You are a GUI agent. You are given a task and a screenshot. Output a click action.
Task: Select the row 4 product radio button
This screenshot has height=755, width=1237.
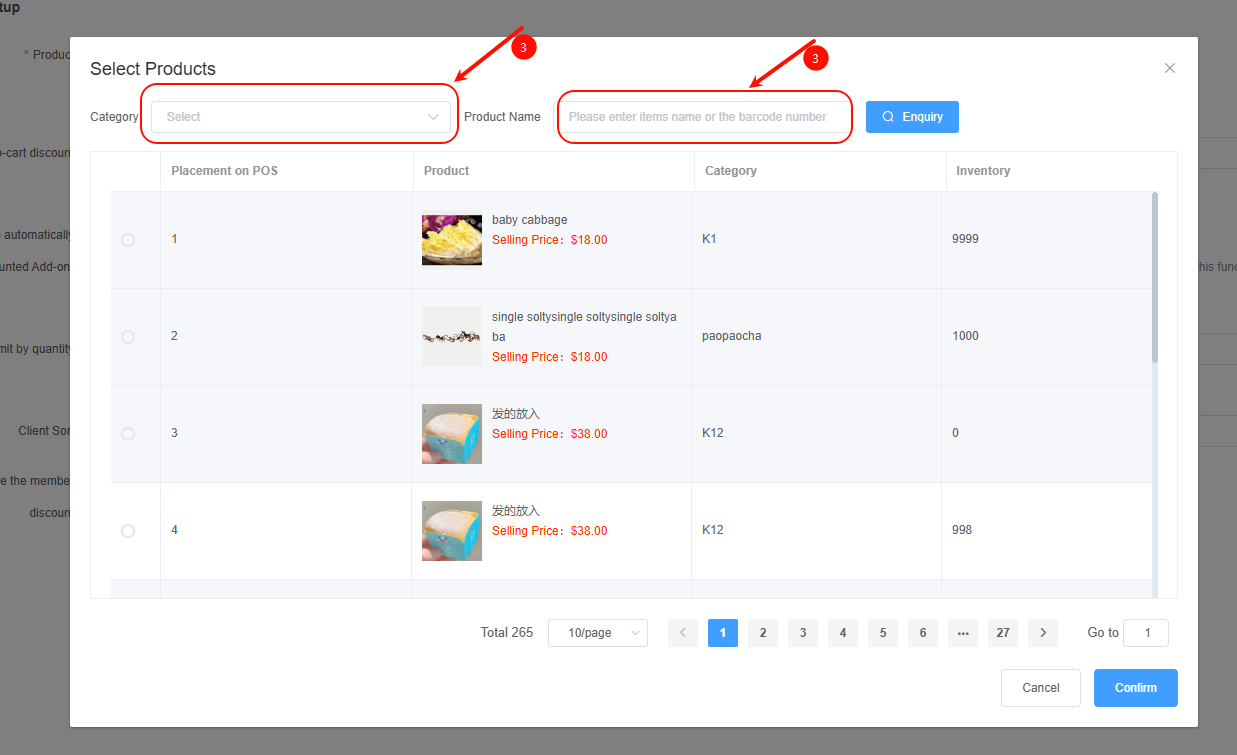[x=128, y=531]
